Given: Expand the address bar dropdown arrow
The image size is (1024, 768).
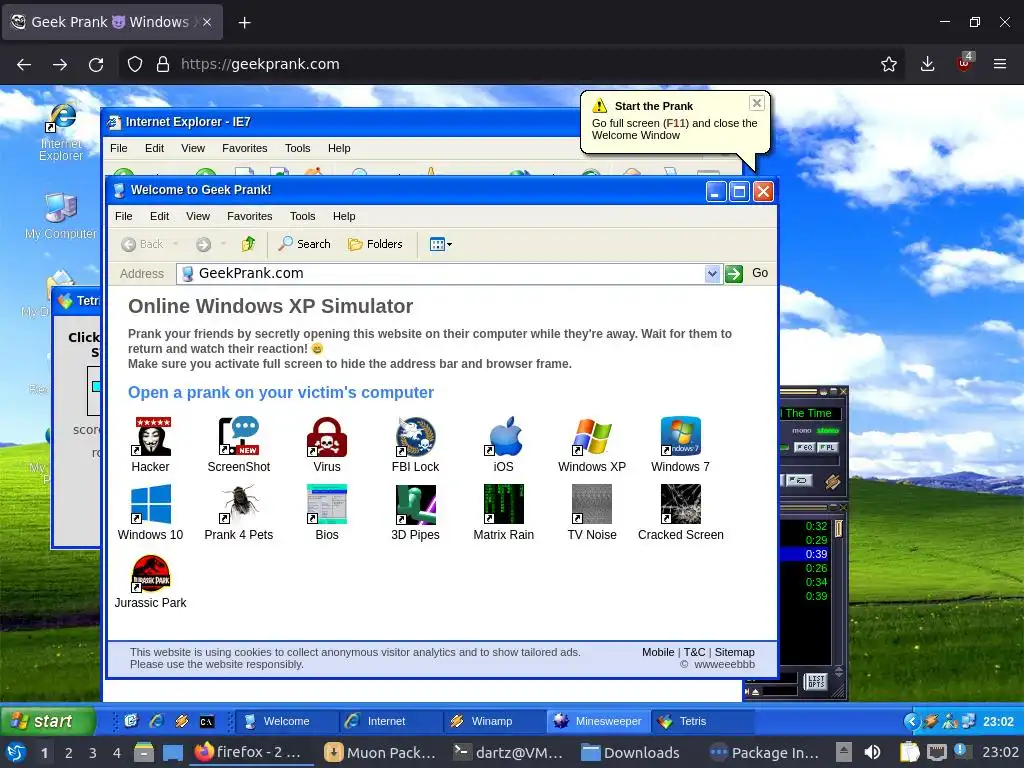Looking at the screenshot, I should click(x=712, y=274).
